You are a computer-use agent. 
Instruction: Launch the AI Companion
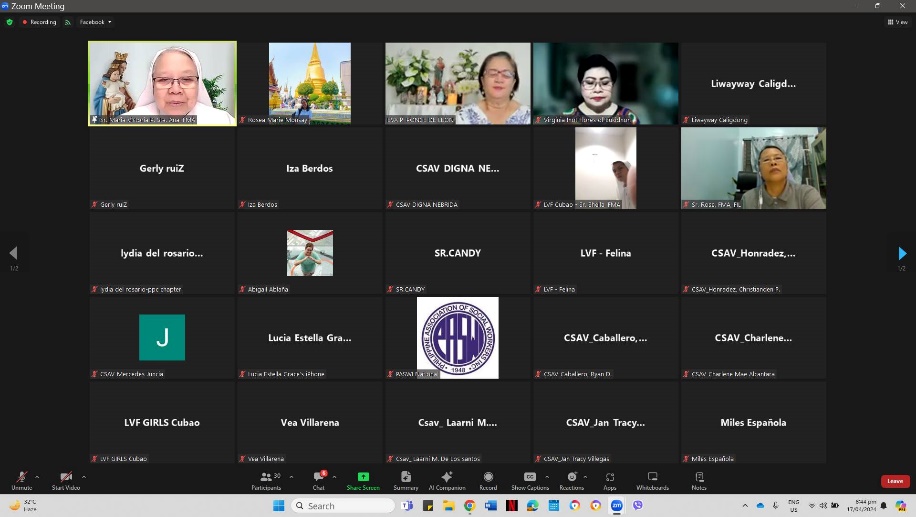coord(447,480)
